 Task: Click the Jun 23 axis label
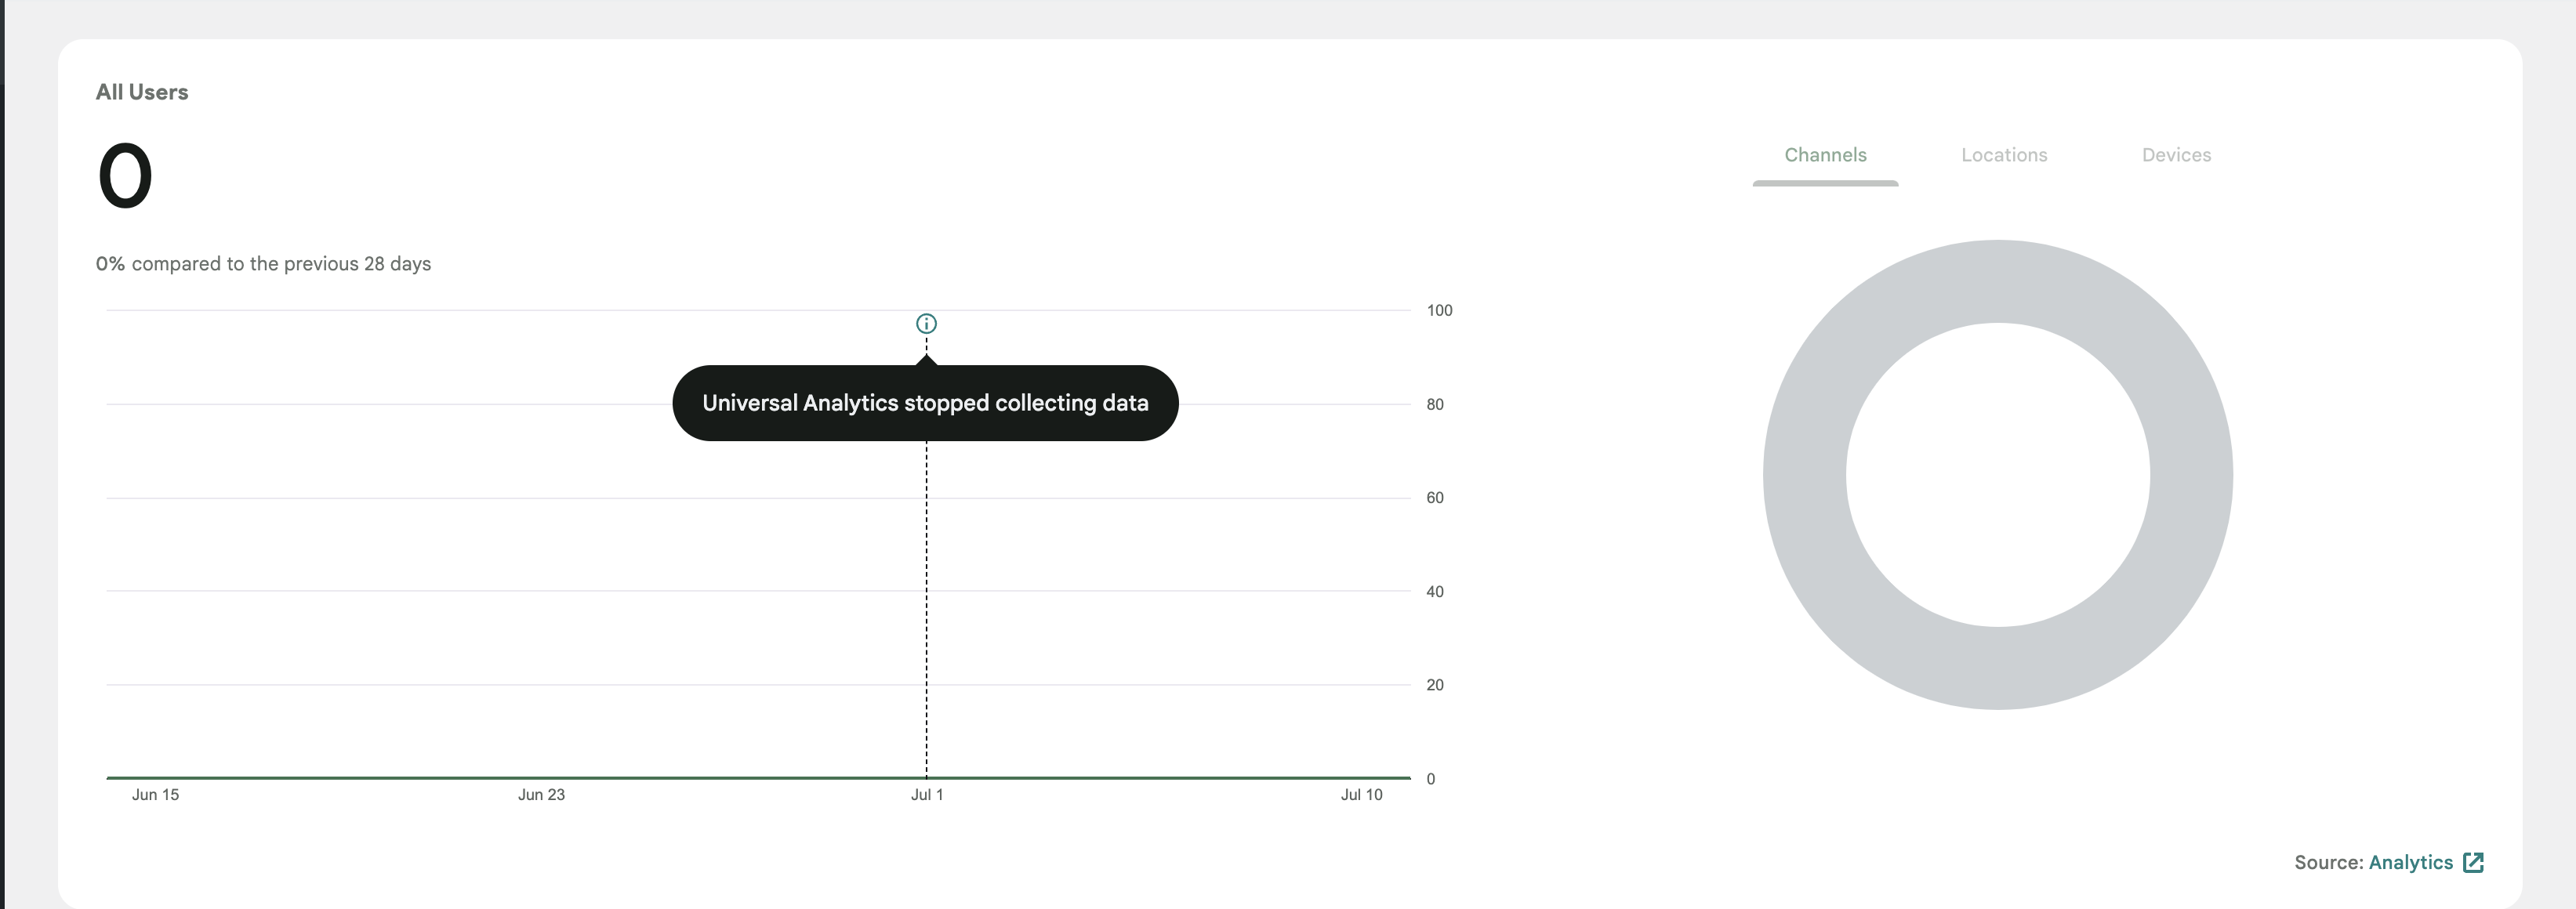click(x=541, y=794)
